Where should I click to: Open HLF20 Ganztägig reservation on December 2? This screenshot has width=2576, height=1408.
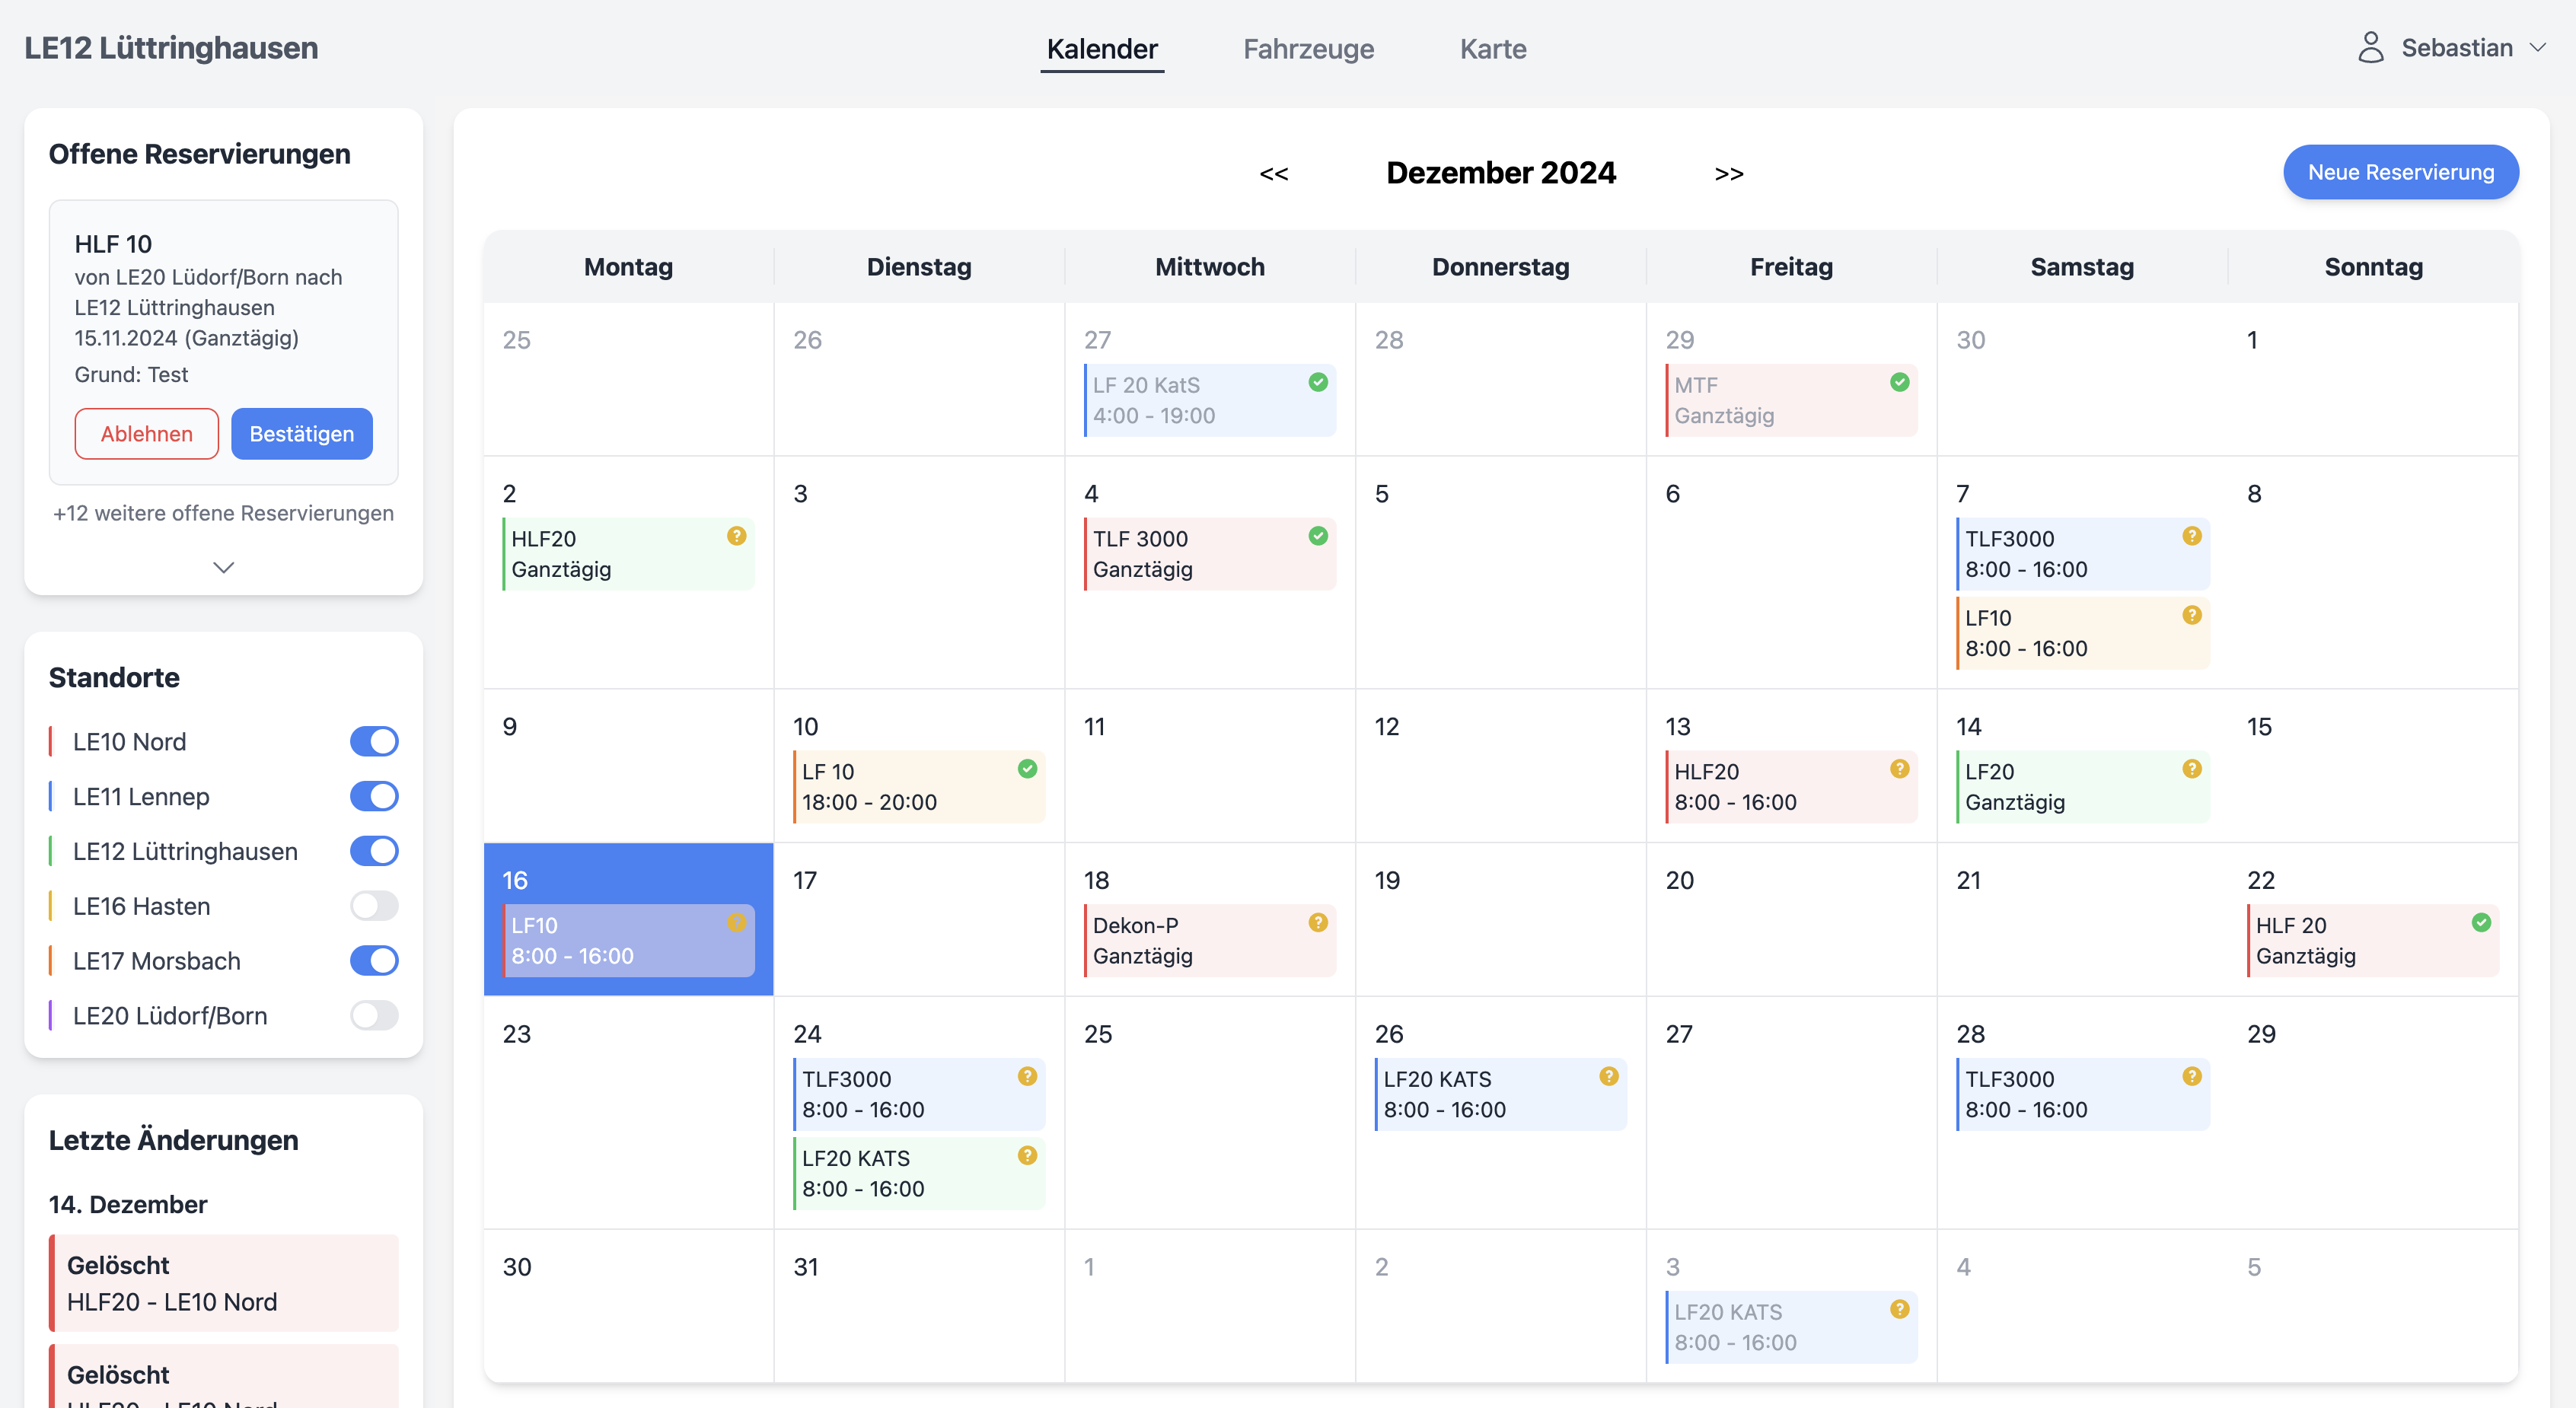(x=628, y=554)
